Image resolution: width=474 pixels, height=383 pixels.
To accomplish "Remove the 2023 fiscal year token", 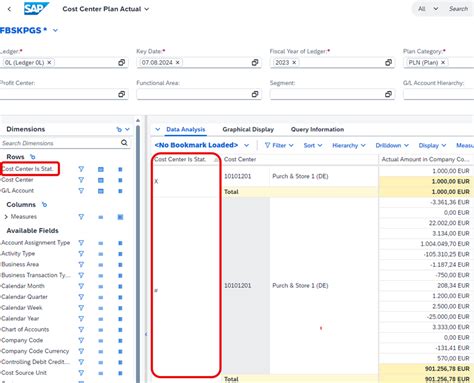I will click(294, 62).
